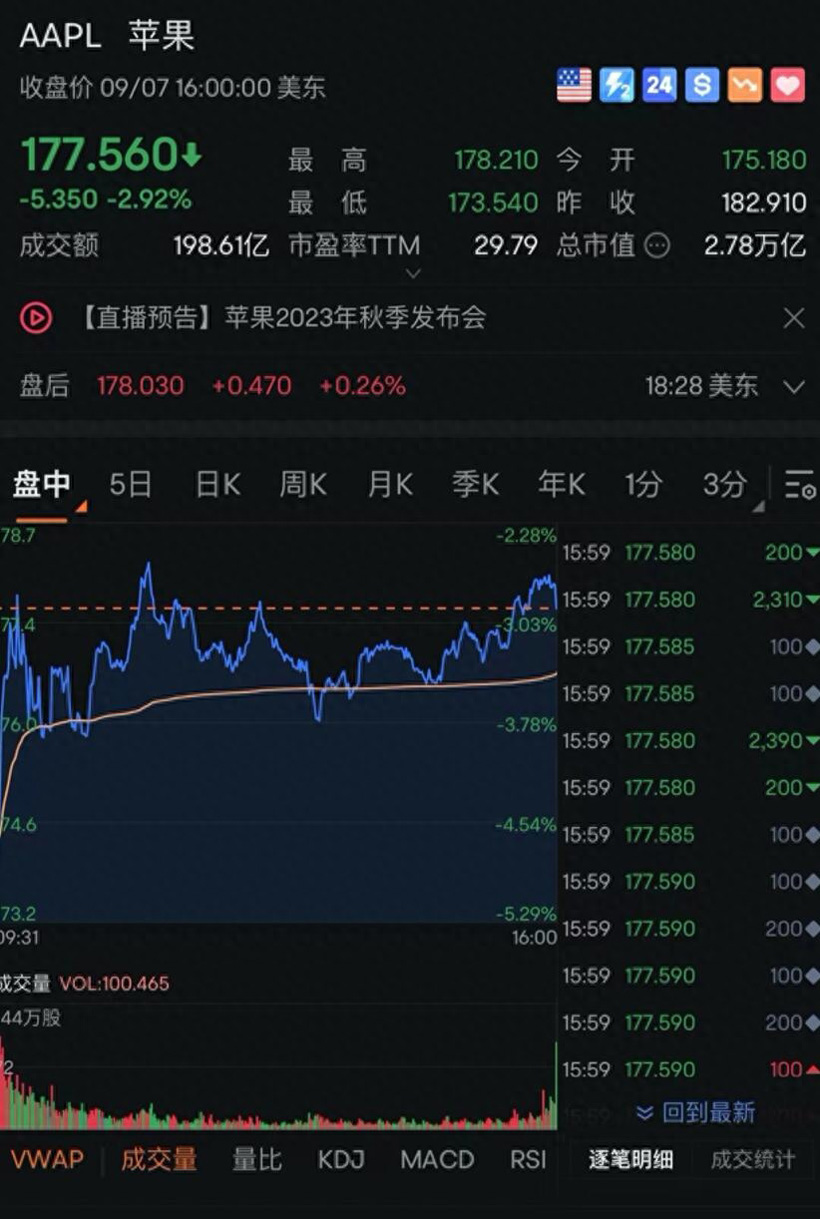820x1219 pixels.
Task: Switch to the 日K chart tab
Action: 217,485
